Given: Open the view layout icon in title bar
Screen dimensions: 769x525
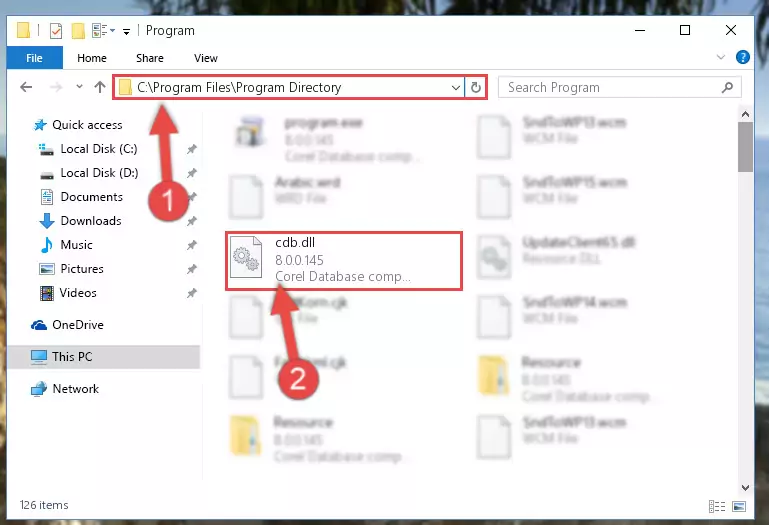Looking at the screenshot, I should (103, 31).
